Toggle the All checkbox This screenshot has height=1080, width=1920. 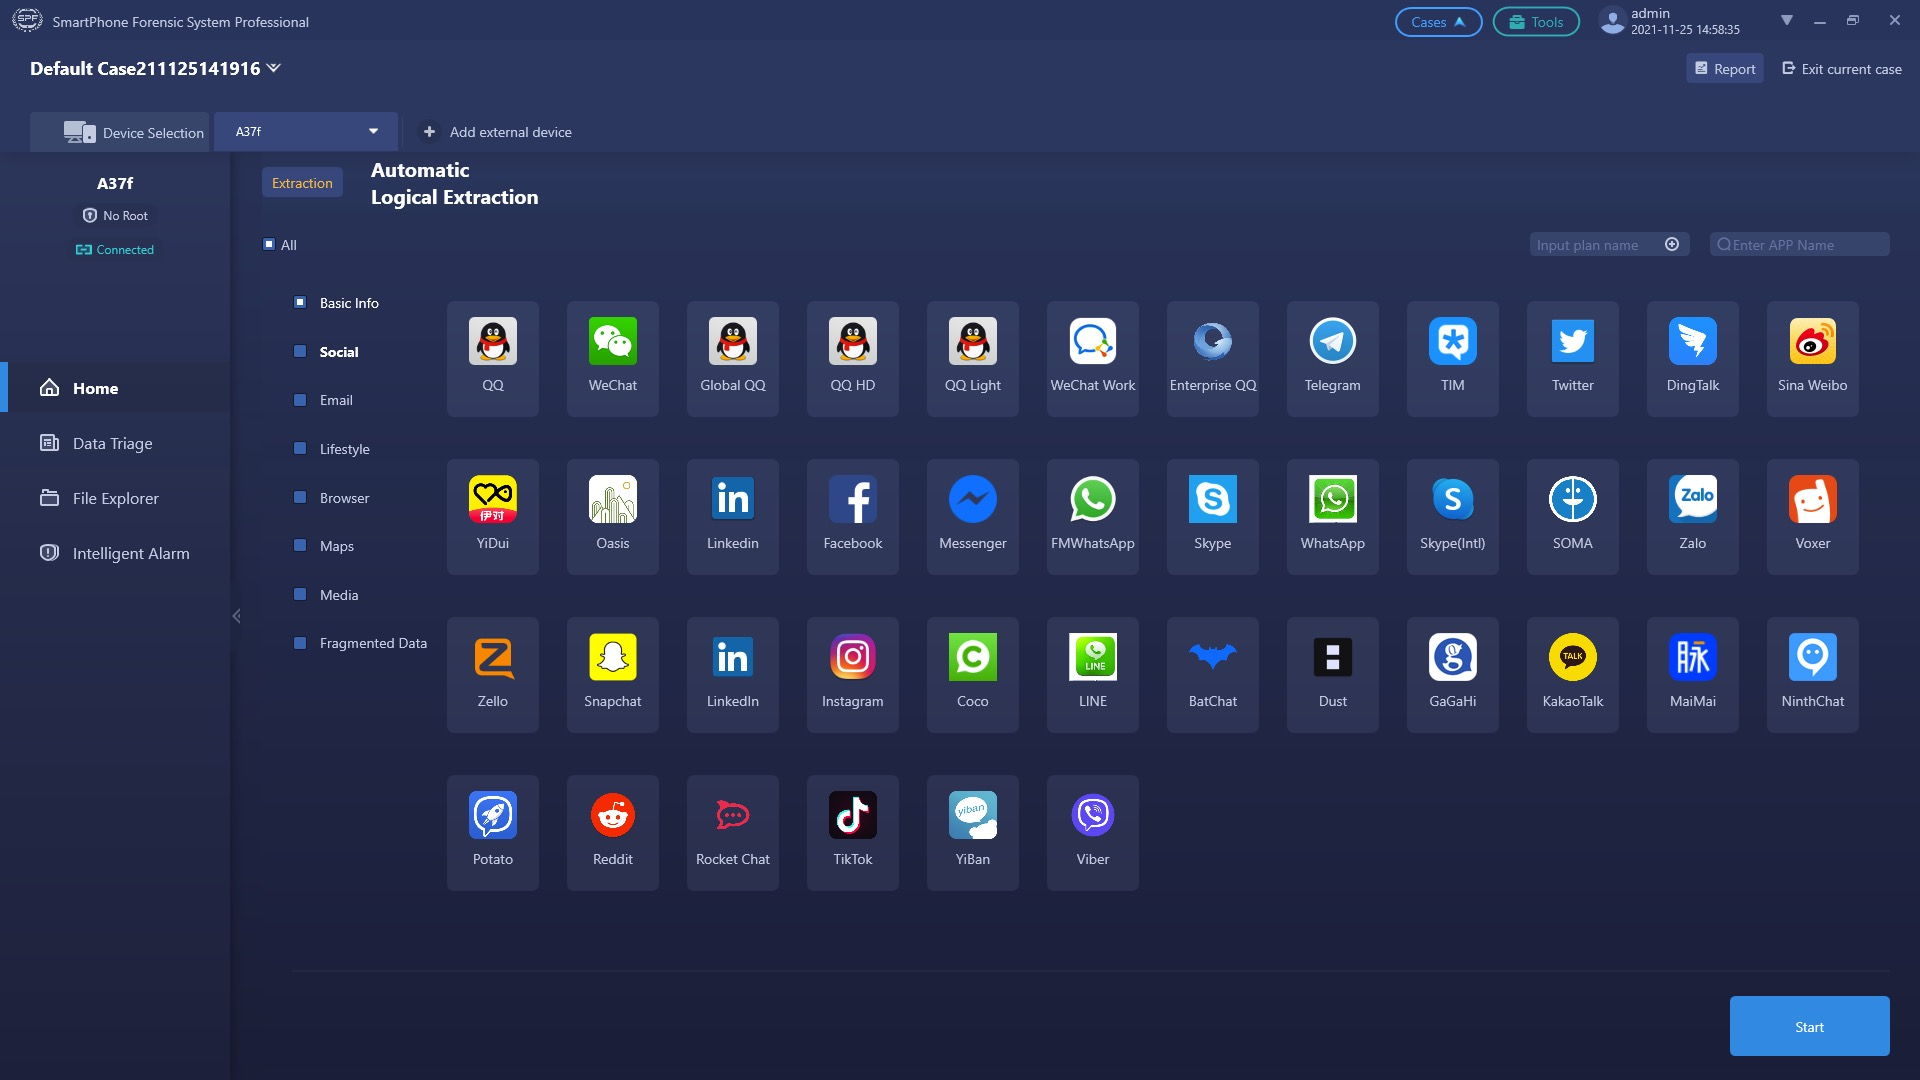269,245
